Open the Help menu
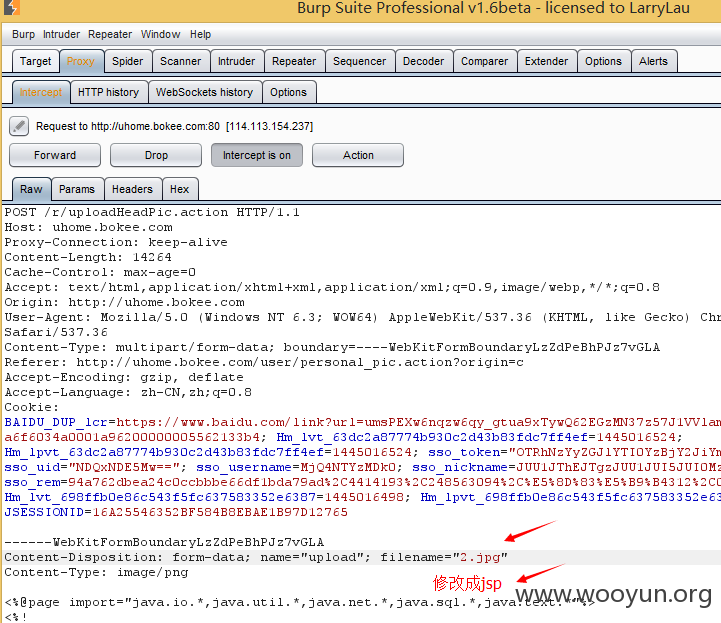Image resolution: width=721 pixels, height=623 pixels. (200, 34)
